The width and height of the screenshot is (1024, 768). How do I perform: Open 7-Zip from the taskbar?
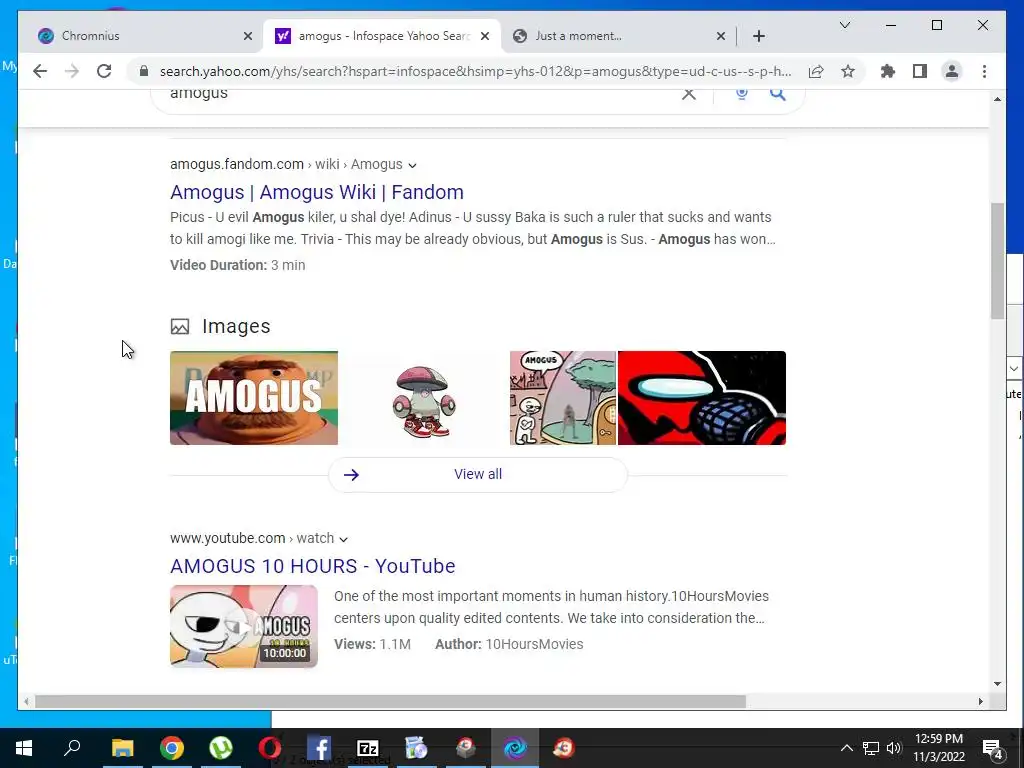point(368,748)
